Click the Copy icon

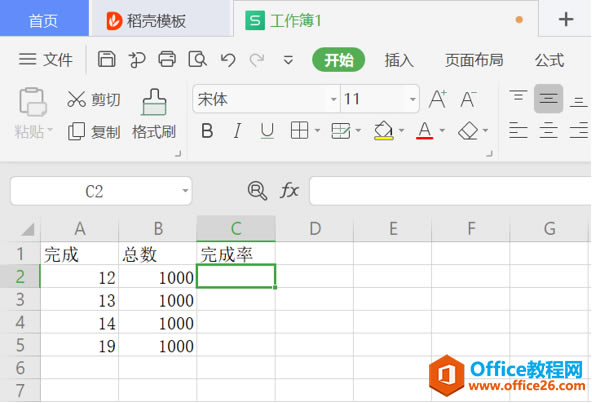(x=76, y=131)
